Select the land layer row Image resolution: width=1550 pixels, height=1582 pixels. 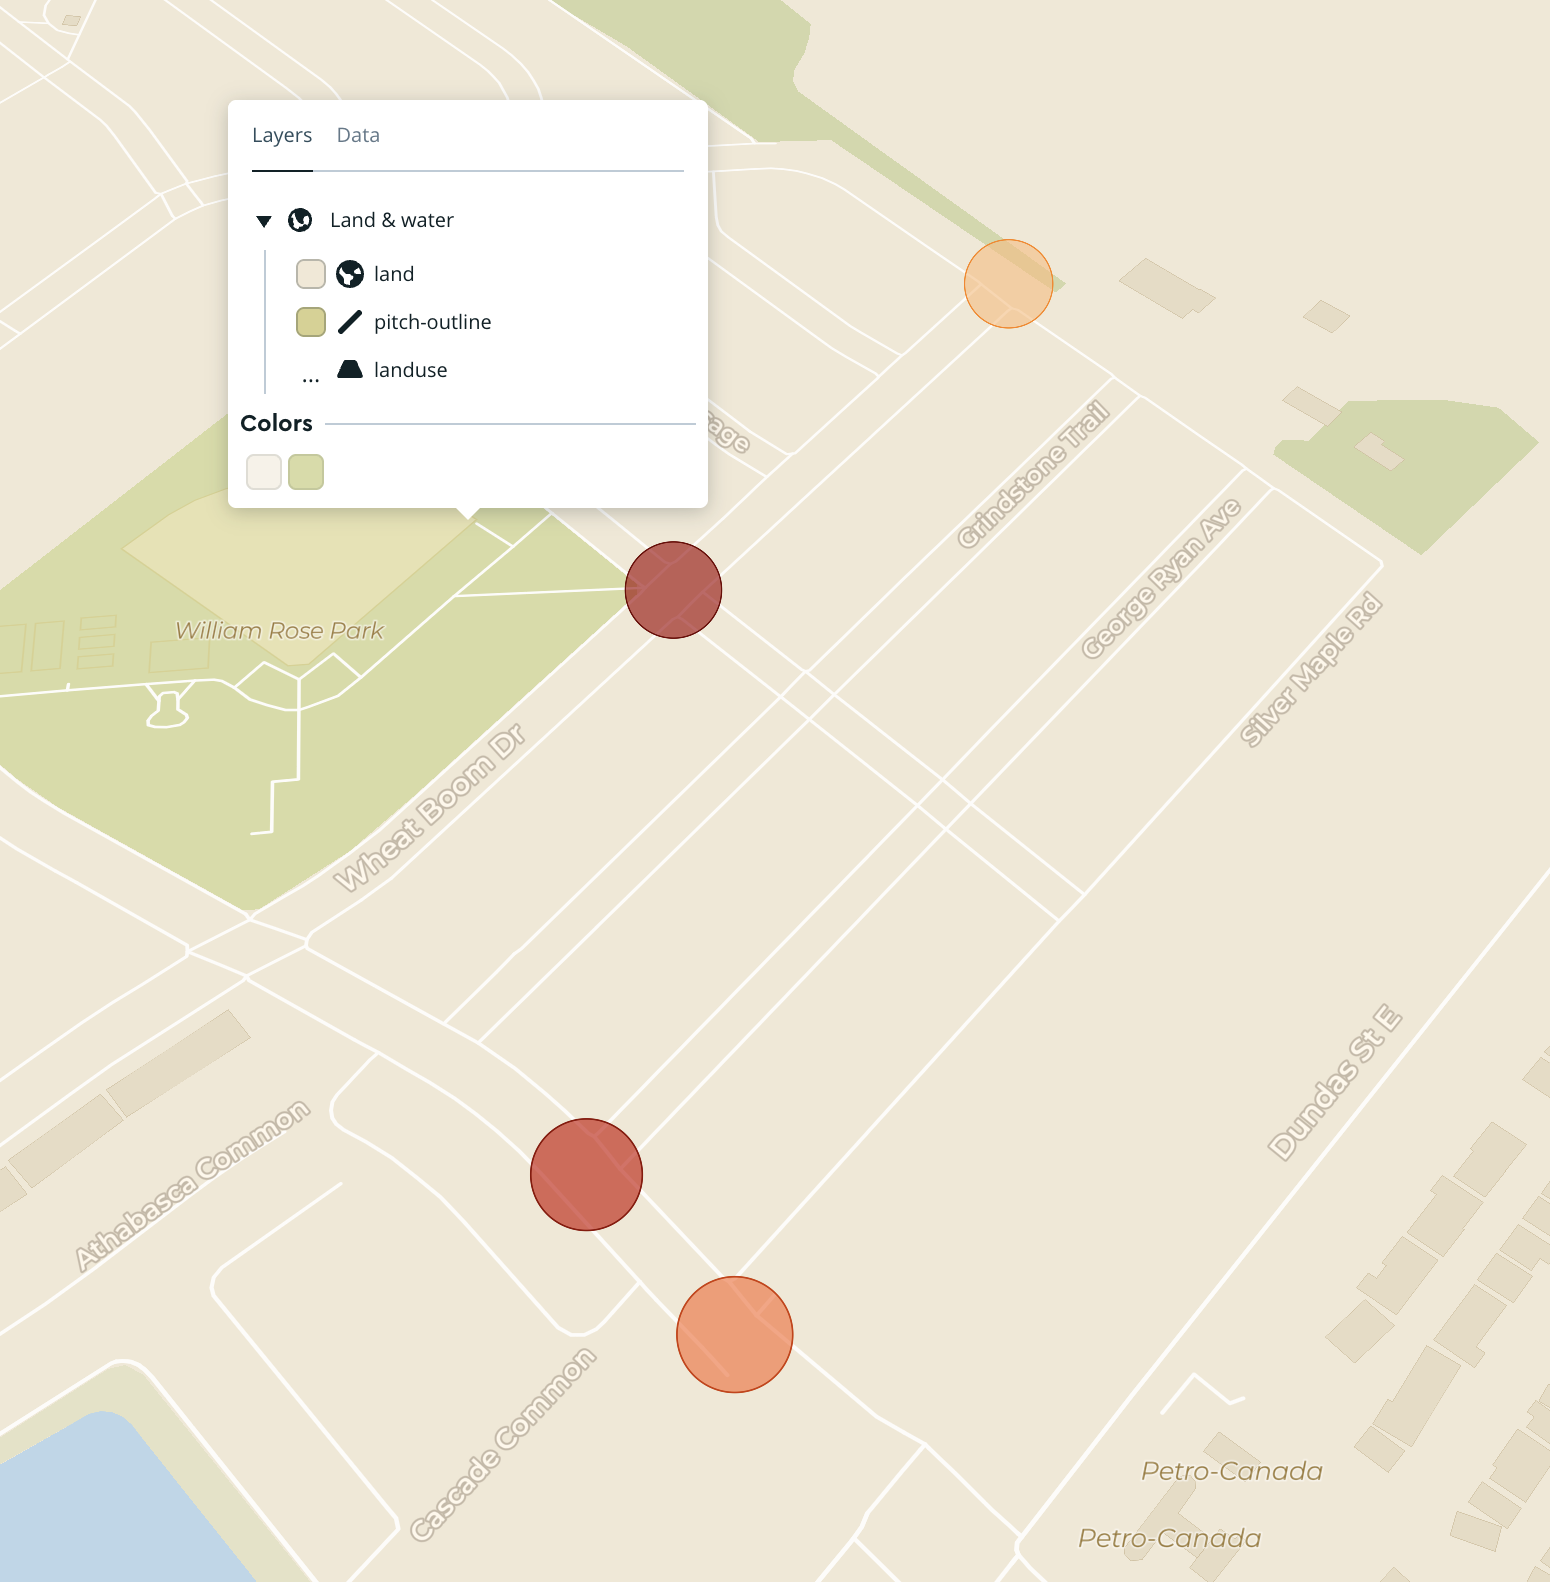coord(394,274)
